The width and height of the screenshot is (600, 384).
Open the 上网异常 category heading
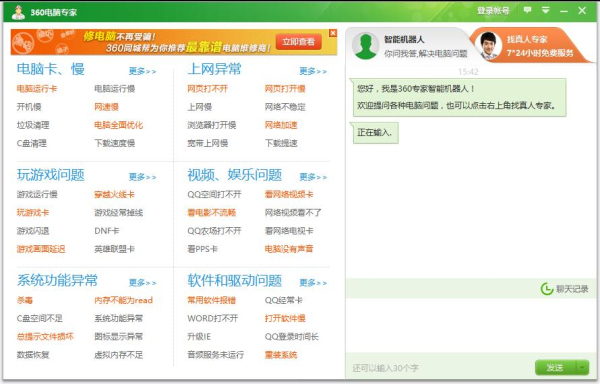(214, 69)
